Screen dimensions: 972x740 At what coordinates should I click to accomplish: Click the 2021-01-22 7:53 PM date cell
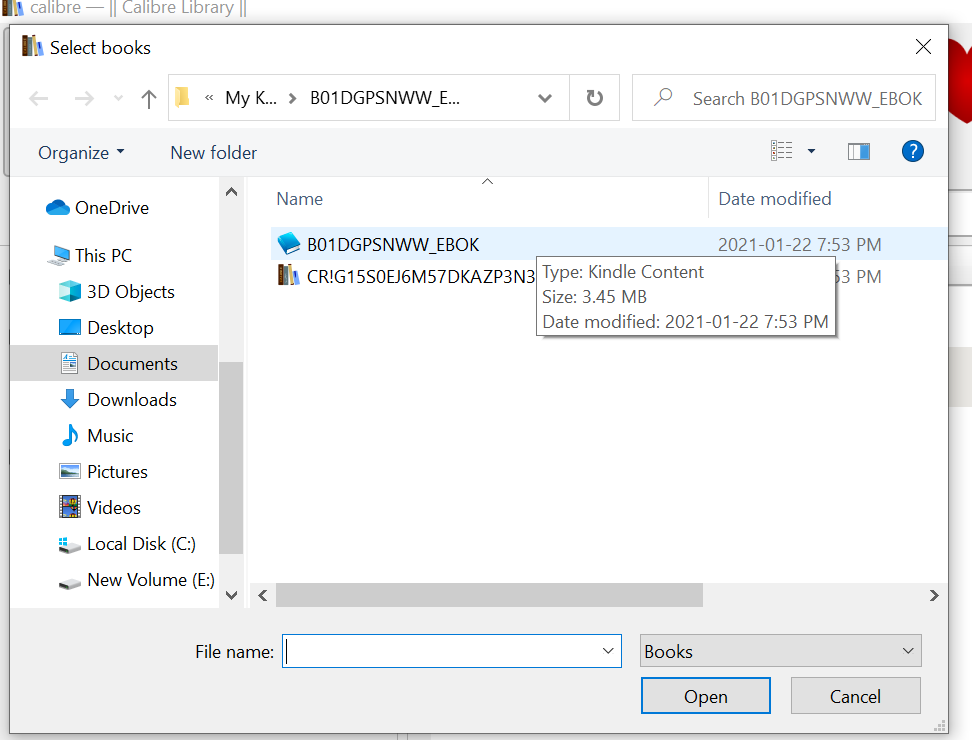point(800,244)
